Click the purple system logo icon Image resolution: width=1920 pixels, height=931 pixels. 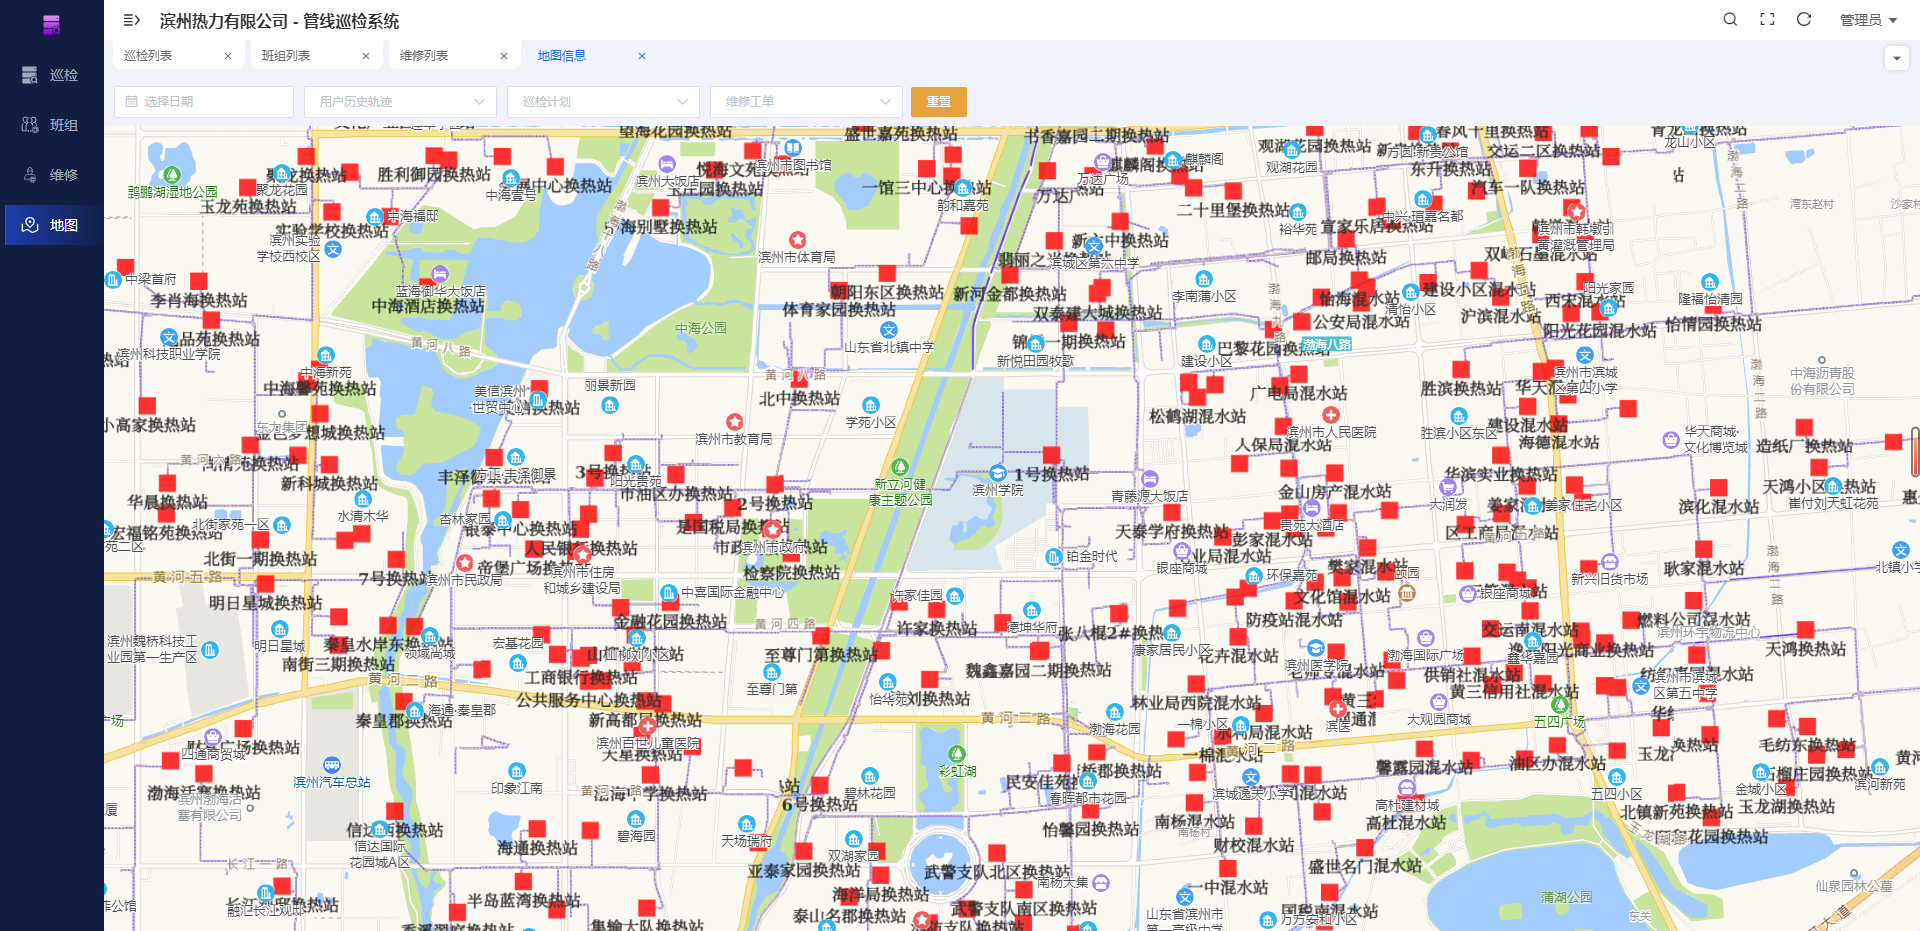point(51,25)
